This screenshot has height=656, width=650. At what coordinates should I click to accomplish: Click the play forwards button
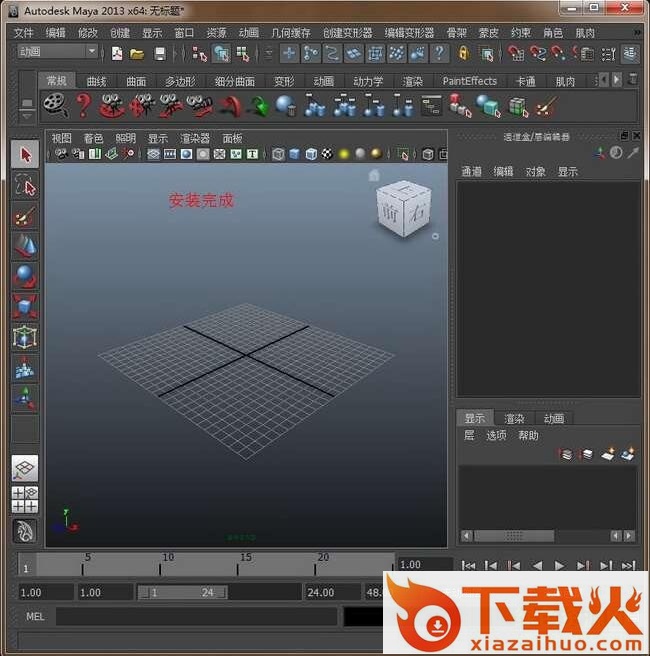click(x=559, y=566)
